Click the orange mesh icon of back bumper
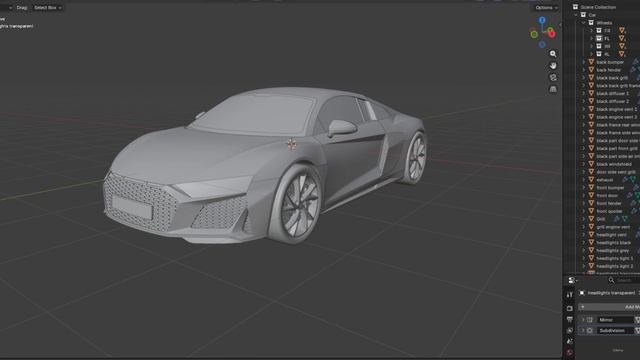This screenshot has height=360, width=640. tap(591, 62)
